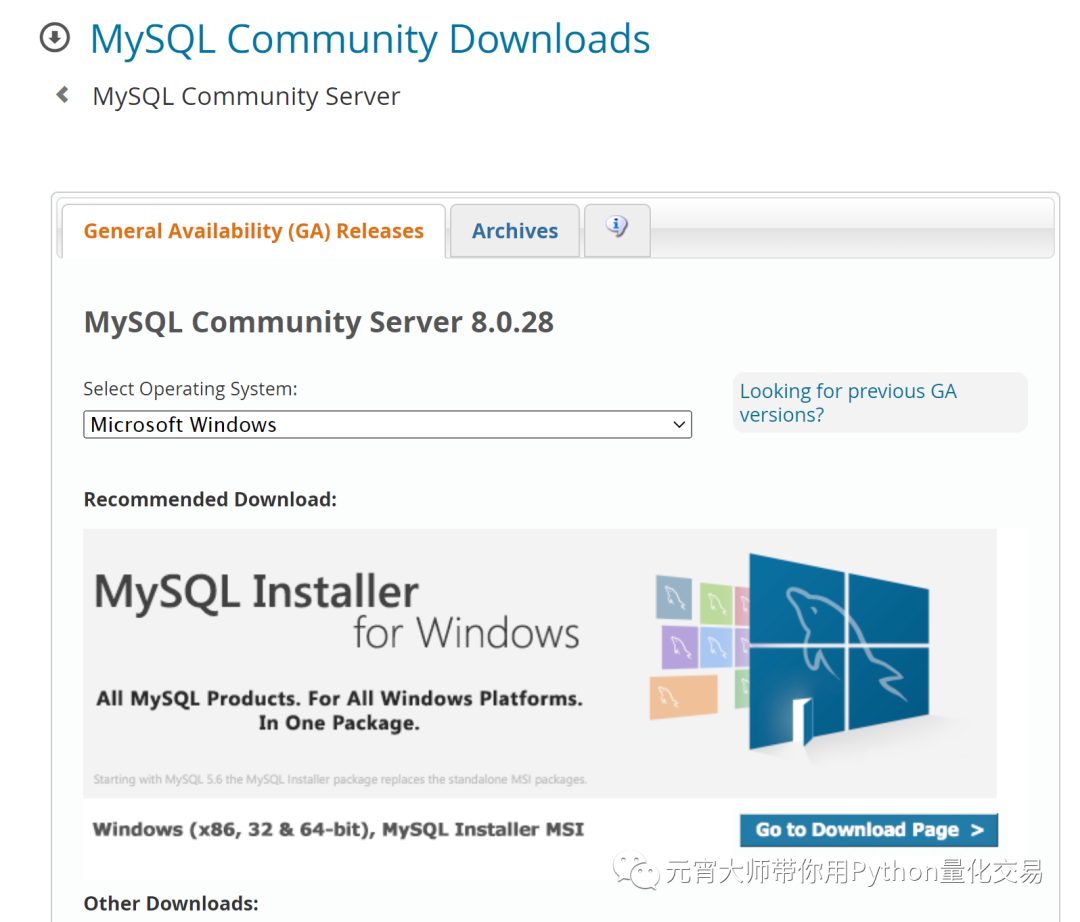1080x922 pixels.
Task: Open the Select Operating System dropdown
Action: tap(387, 425)
